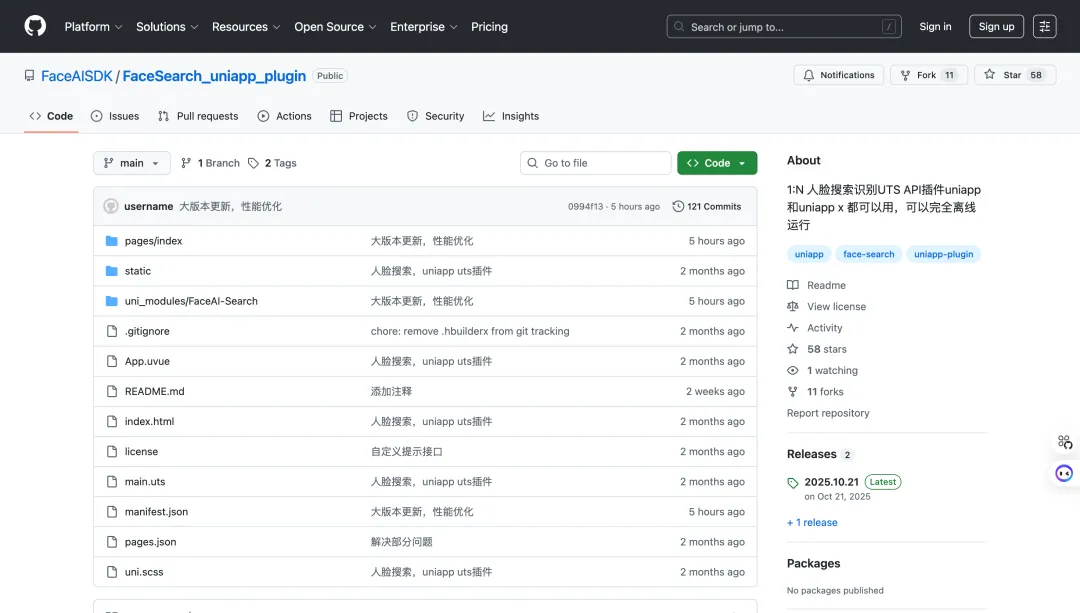Click the Sign up button
The image size is (1080, 613).
click(x=996, y=26)
